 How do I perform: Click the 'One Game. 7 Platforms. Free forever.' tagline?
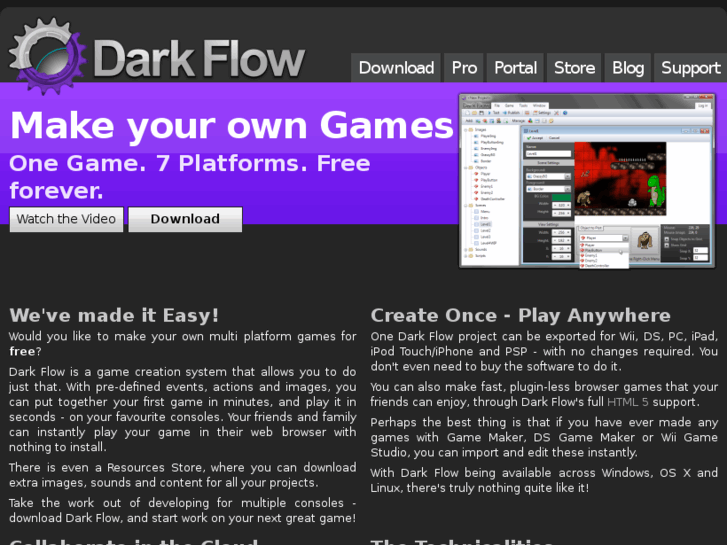point(190,177)
